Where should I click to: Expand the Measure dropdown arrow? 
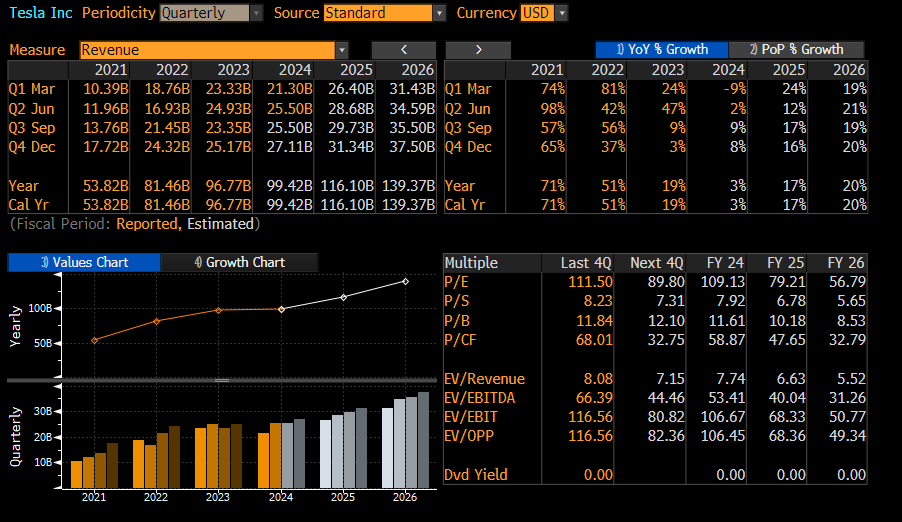pyautogui.click(x=342, y=50)
